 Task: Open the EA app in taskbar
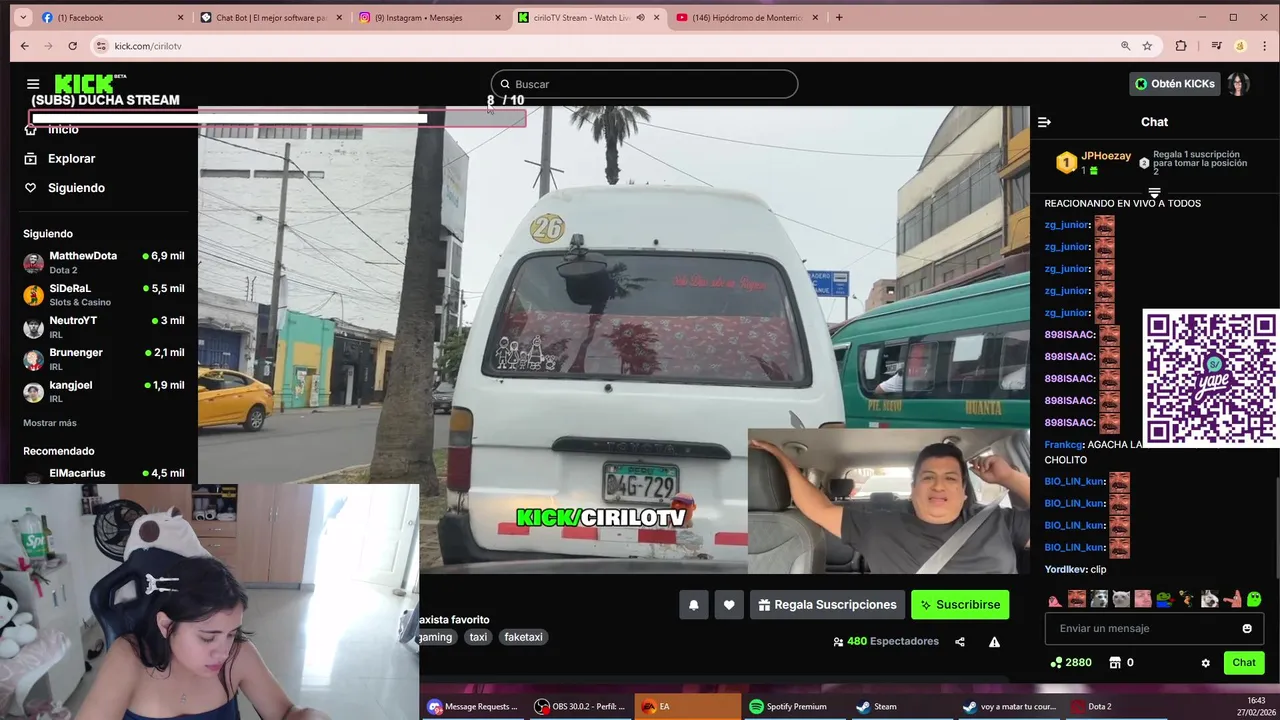pos(688,706)
